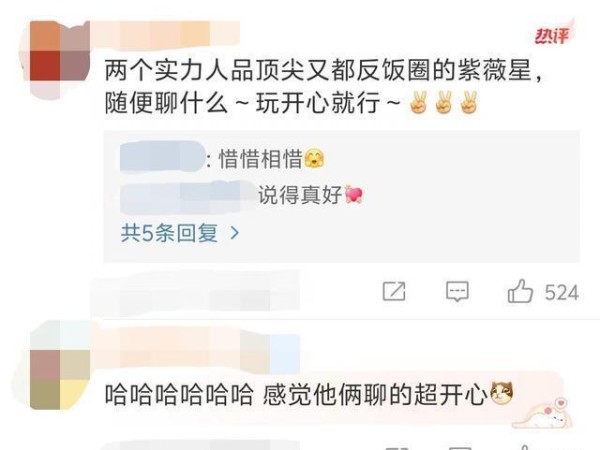This screenshot has height=450, width=600.
Task: Open the second commenter's blurred username
Action: pyautogui.click(x=195, y=350)
